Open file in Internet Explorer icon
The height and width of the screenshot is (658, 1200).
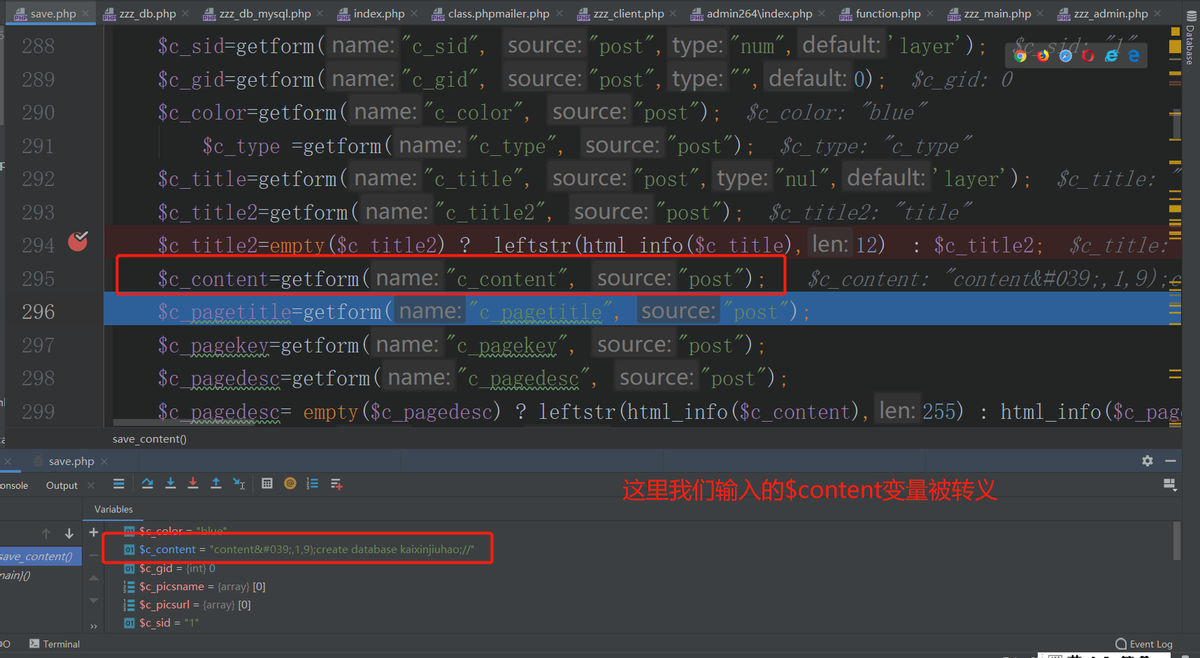[x=1112, y=56]
